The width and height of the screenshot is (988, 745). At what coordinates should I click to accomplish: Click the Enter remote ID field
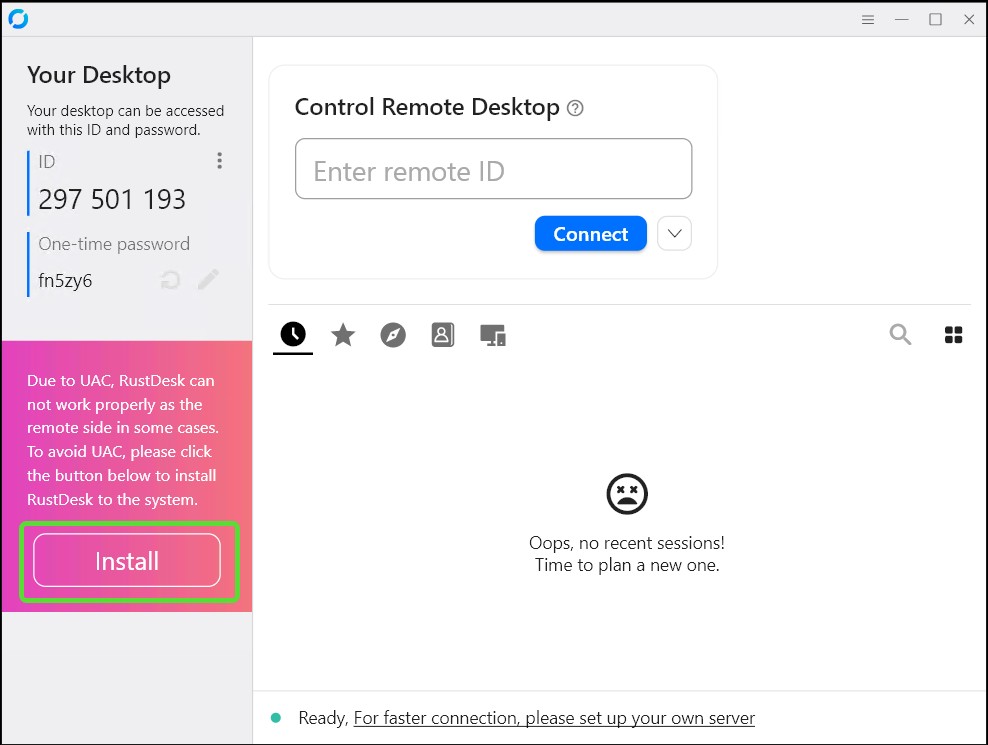pyautogui.click(x=494, y=170)
